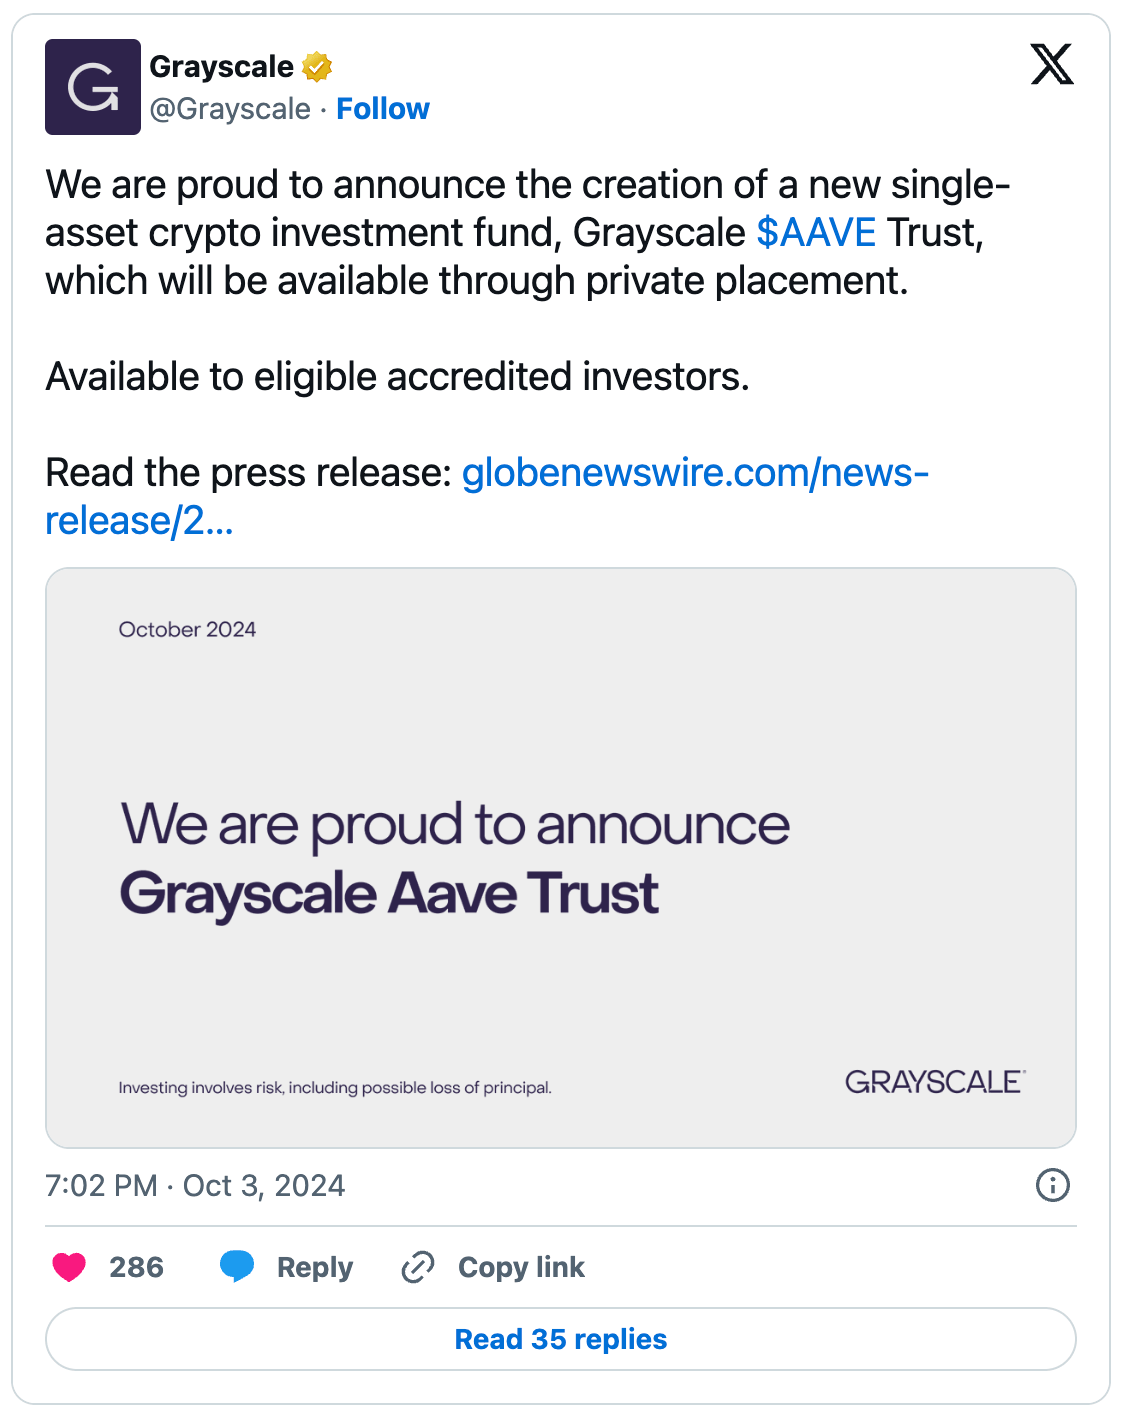This screenshot has width=1126, height=1418.
Task: Click the chain-link copy icon
Action: (x=418, y=1267)
